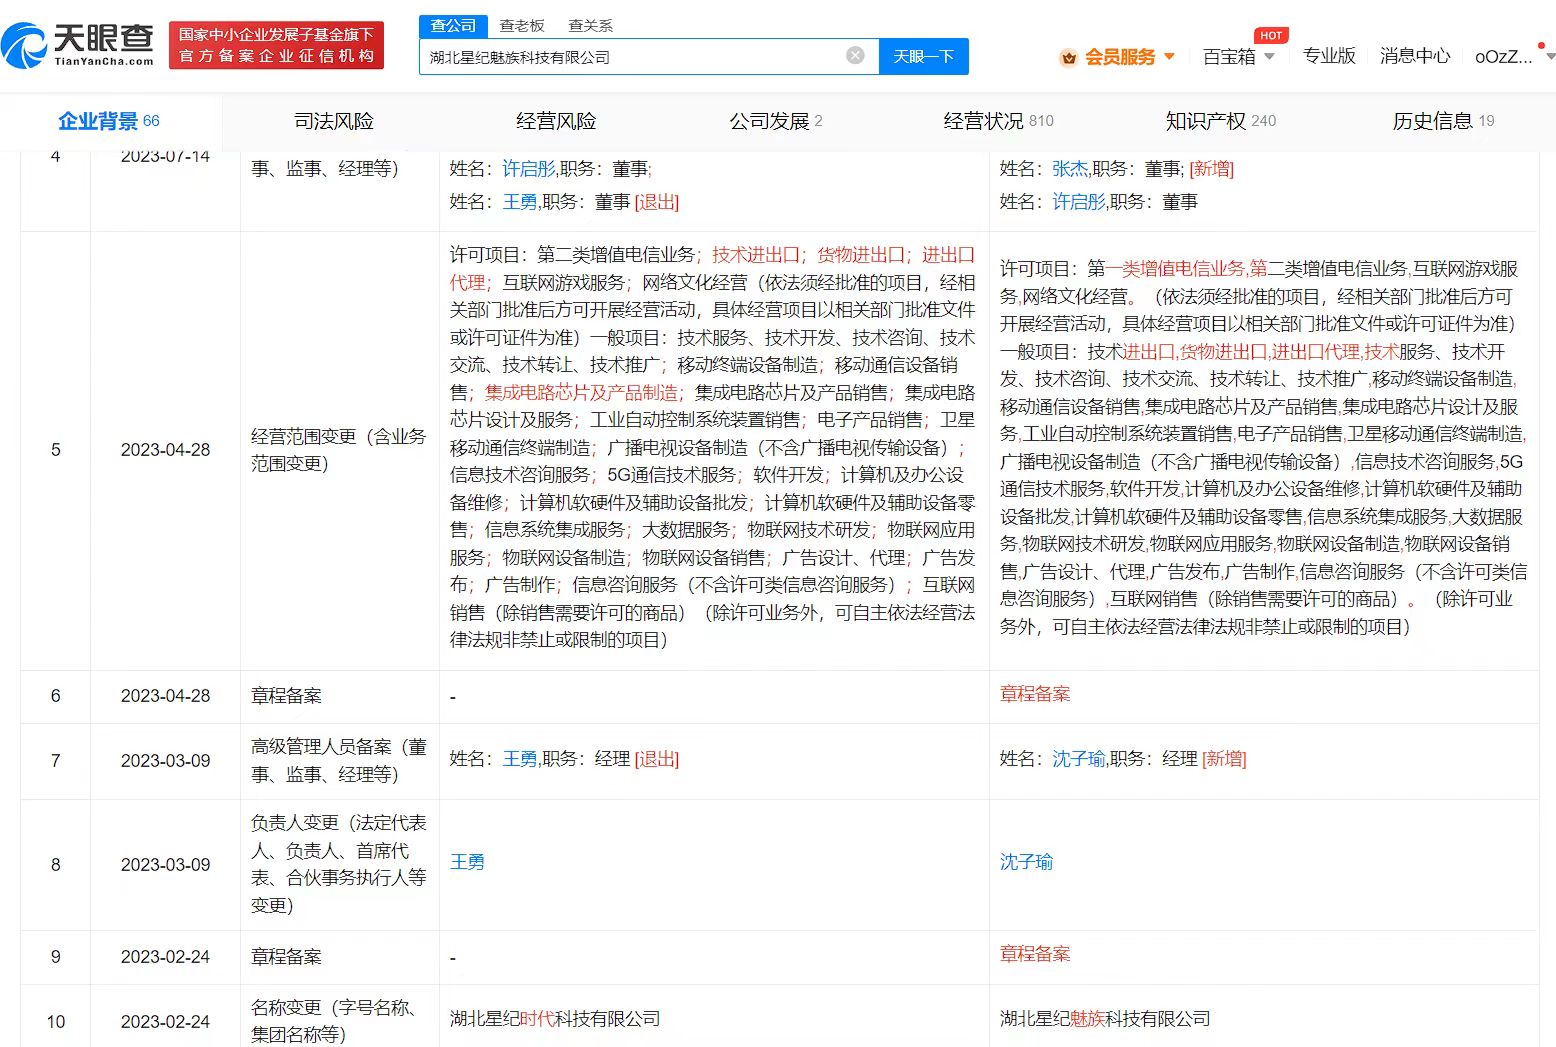
Task: Open 张杰 link in the after-change column
Action: point(1070,169)
